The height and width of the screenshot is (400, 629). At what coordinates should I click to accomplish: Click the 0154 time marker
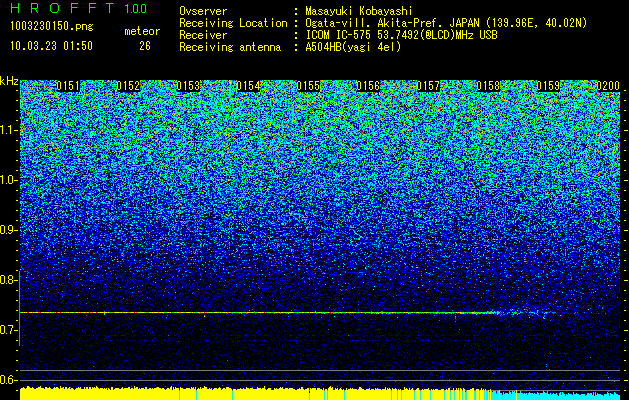click(x=248, y=86)
